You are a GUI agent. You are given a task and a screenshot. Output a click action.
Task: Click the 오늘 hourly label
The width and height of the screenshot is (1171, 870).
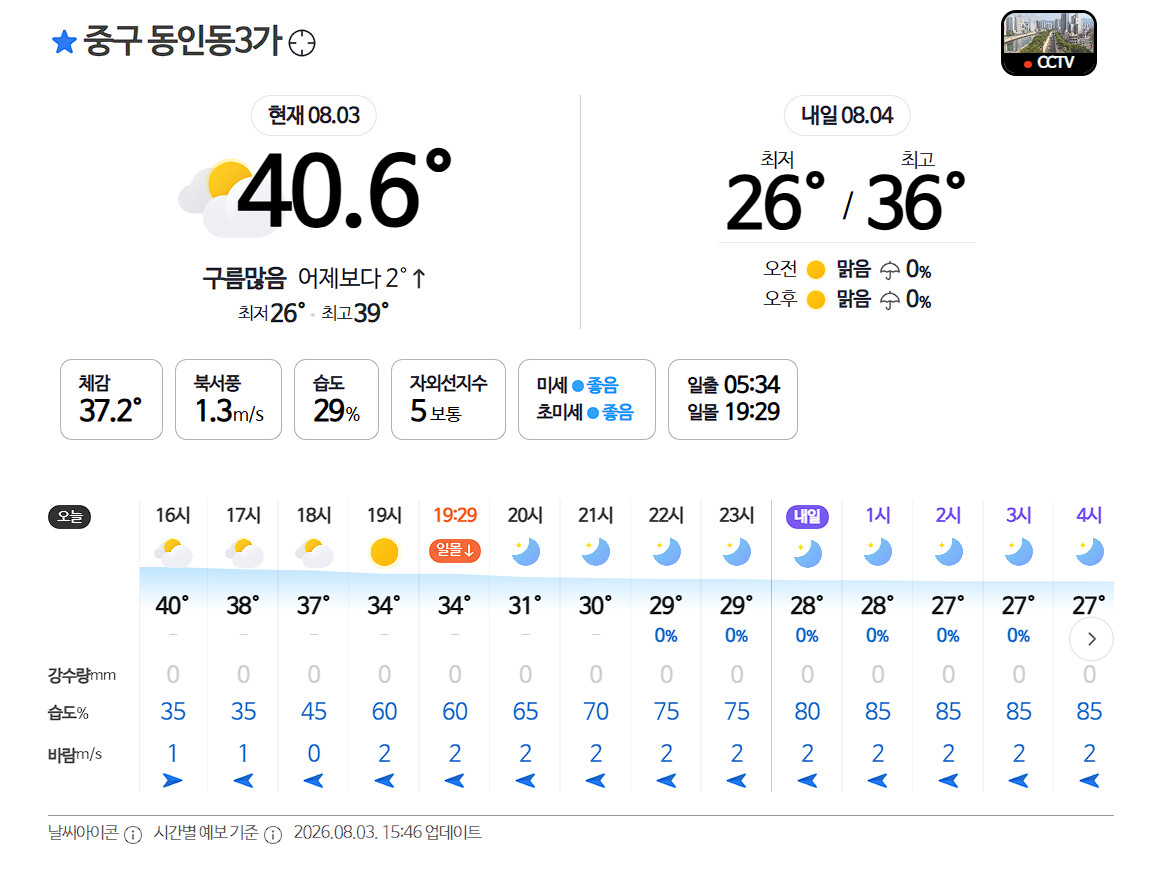coord(69,517)
